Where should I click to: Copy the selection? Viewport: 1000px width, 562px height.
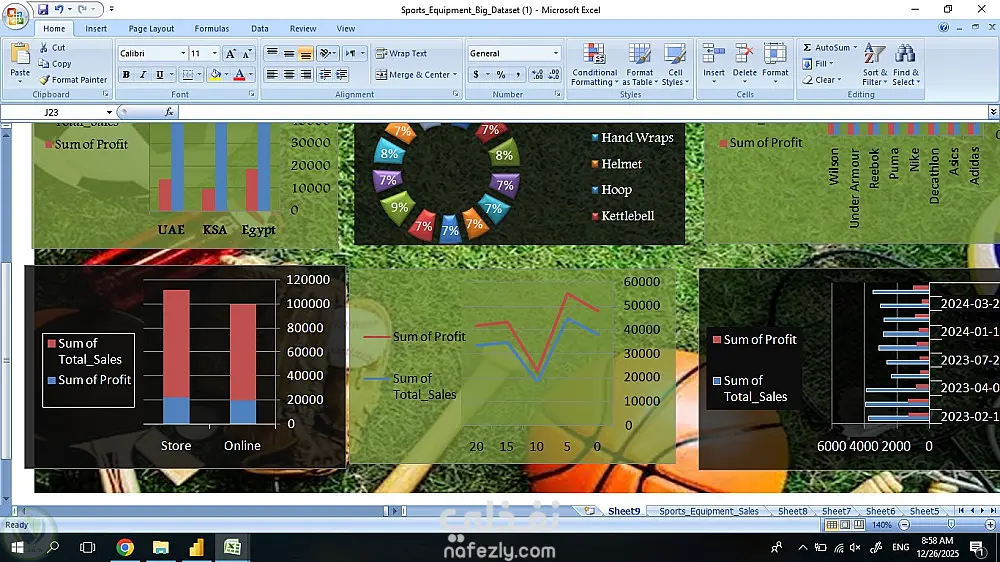[x=54, y=64]
